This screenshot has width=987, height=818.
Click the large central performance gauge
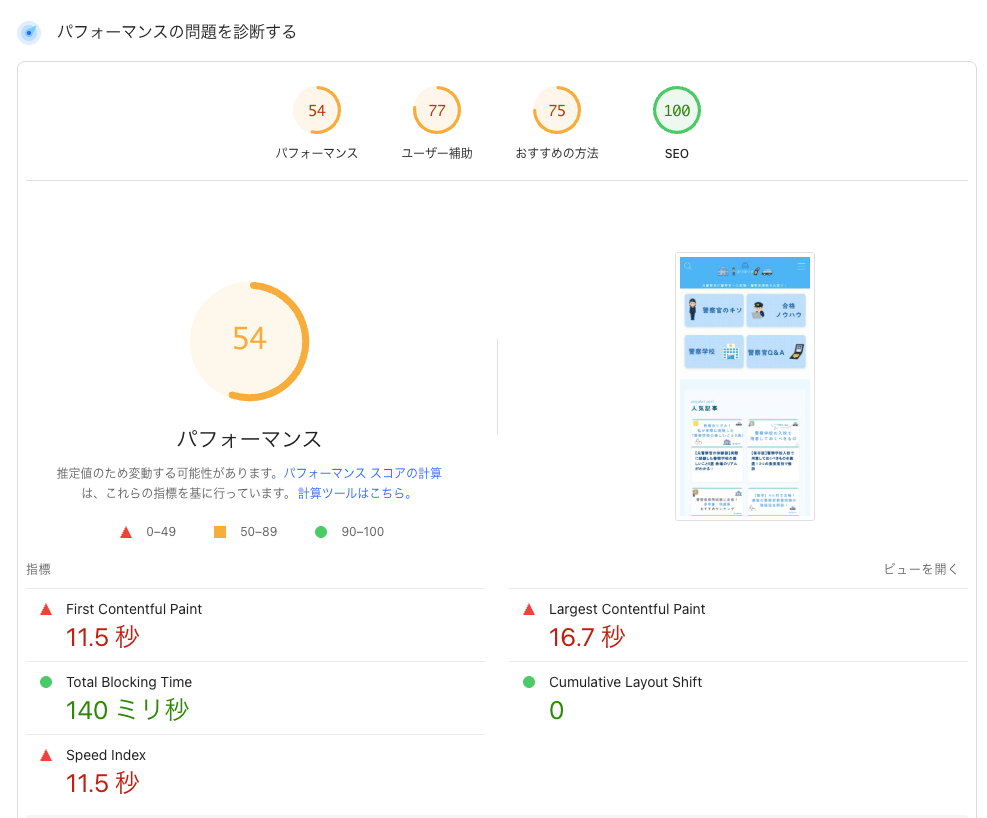click(x=249, y=340)
